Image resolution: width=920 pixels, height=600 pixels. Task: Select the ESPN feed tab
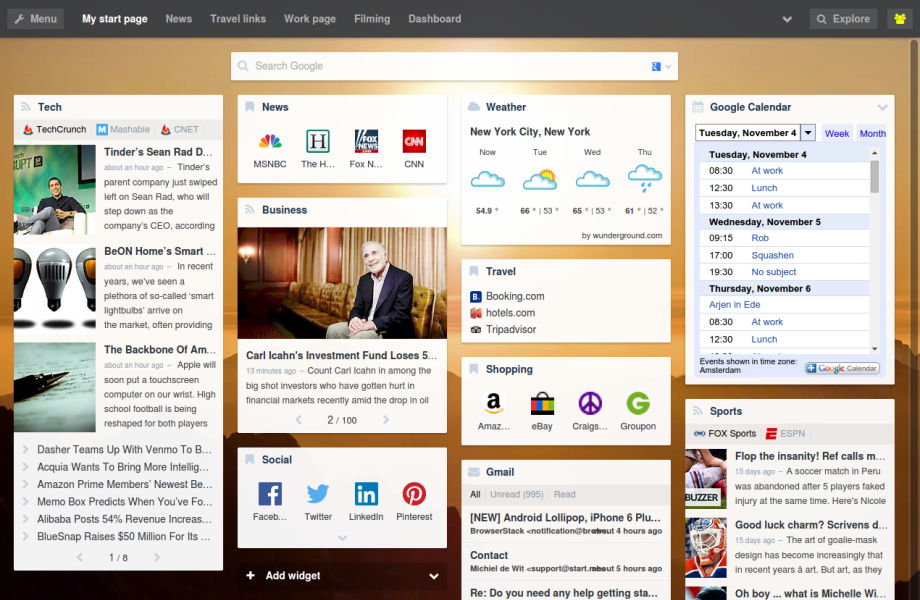786,433
